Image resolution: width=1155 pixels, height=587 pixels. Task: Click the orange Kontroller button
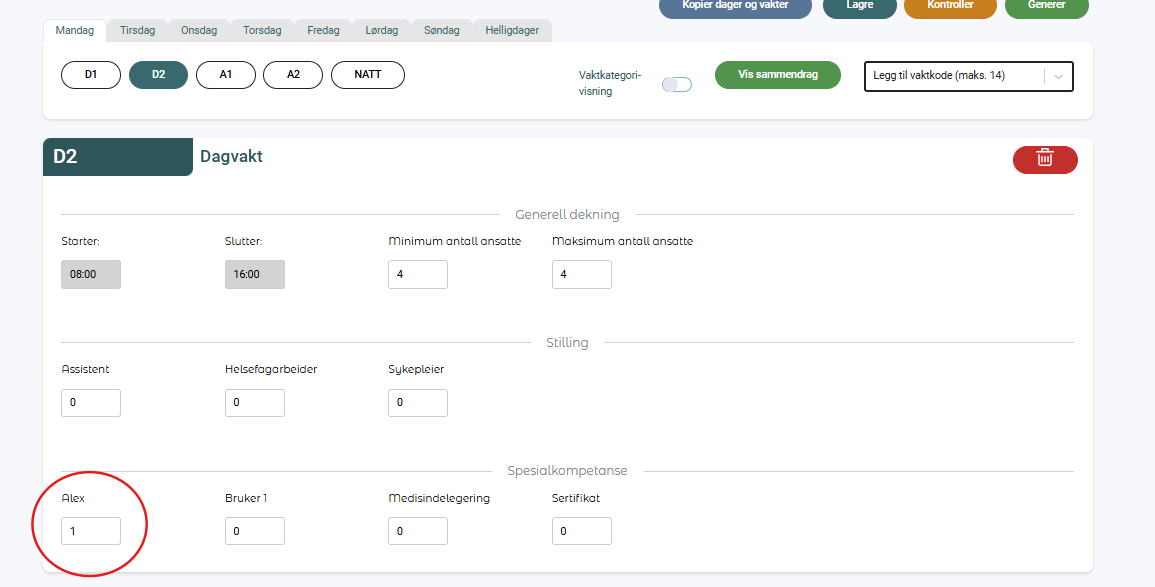click(x=950, y=6)
